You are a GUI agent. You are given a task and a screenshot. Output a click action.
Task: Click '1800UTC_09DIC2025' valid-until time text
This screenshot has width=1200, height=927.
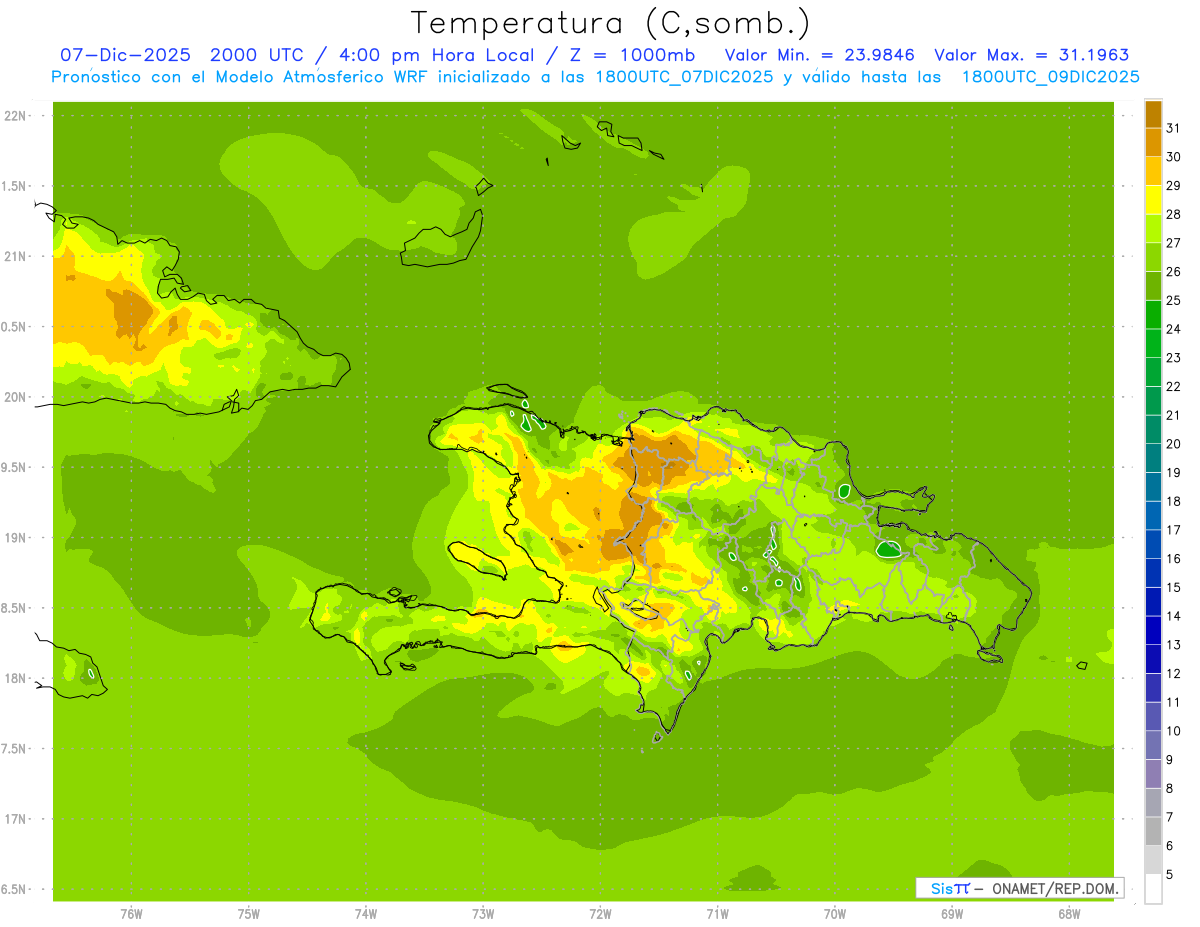1050,77
